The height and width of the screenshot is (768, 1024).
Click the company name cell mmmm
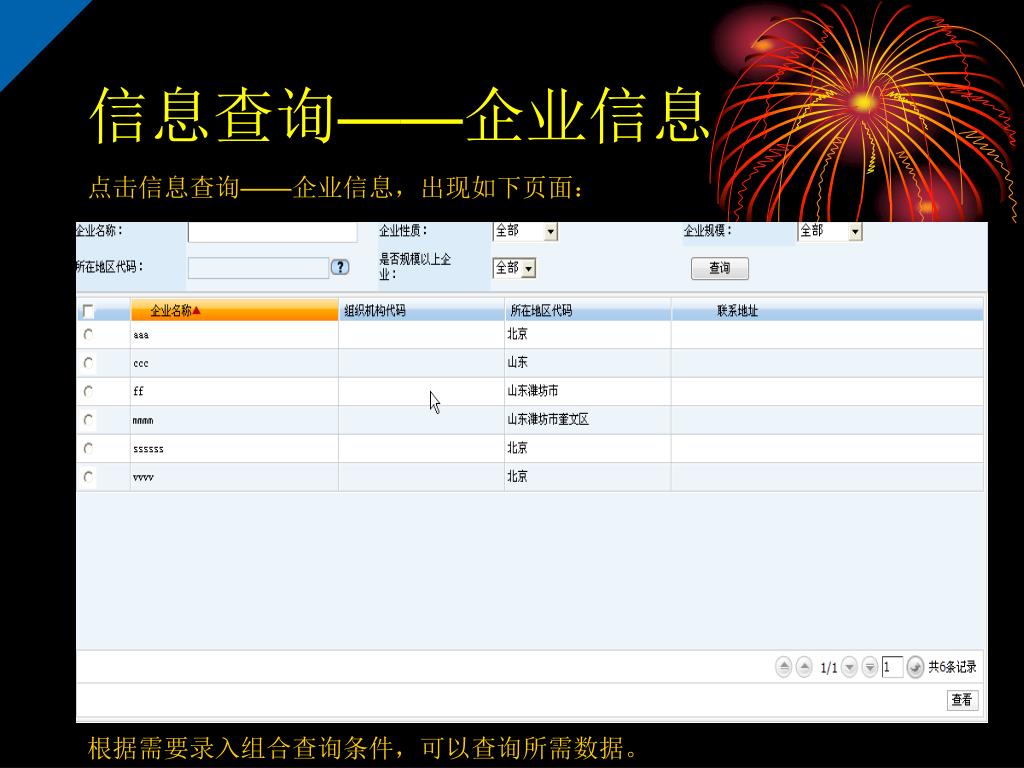pyautogui.click(x=234, y=420)
